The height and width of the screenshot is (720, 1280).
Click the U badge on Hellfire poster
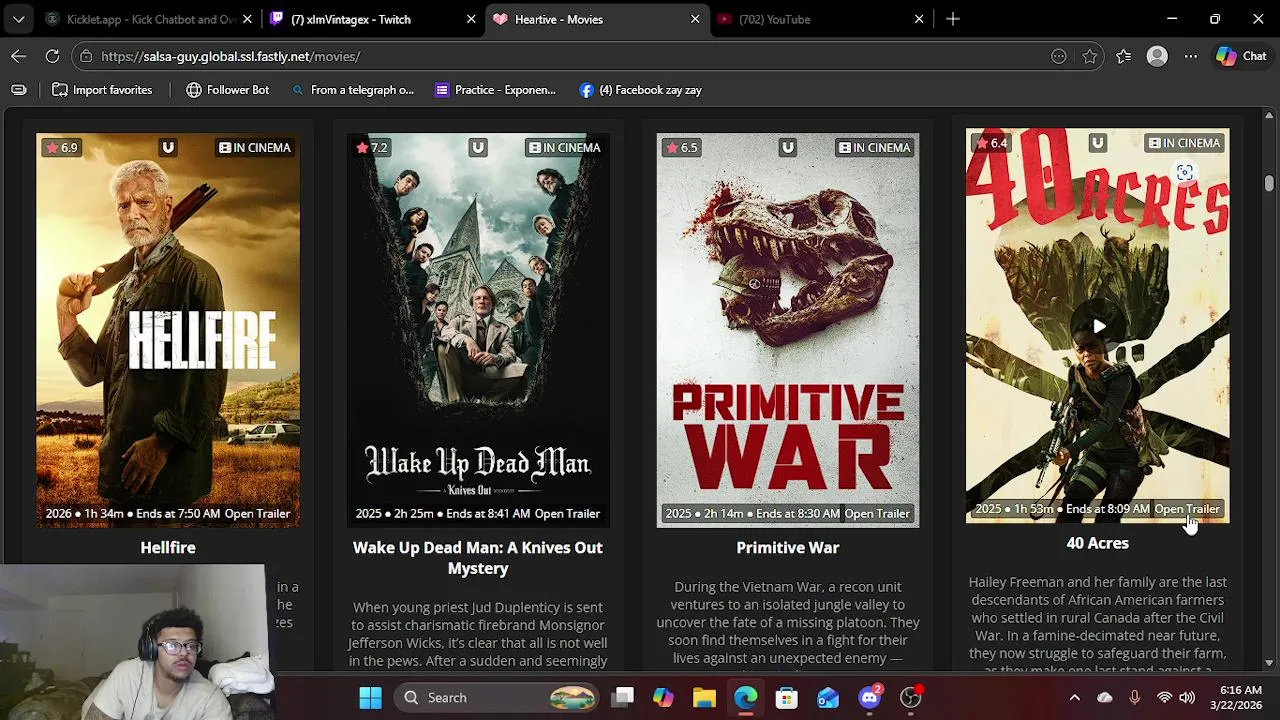point(168,147)
